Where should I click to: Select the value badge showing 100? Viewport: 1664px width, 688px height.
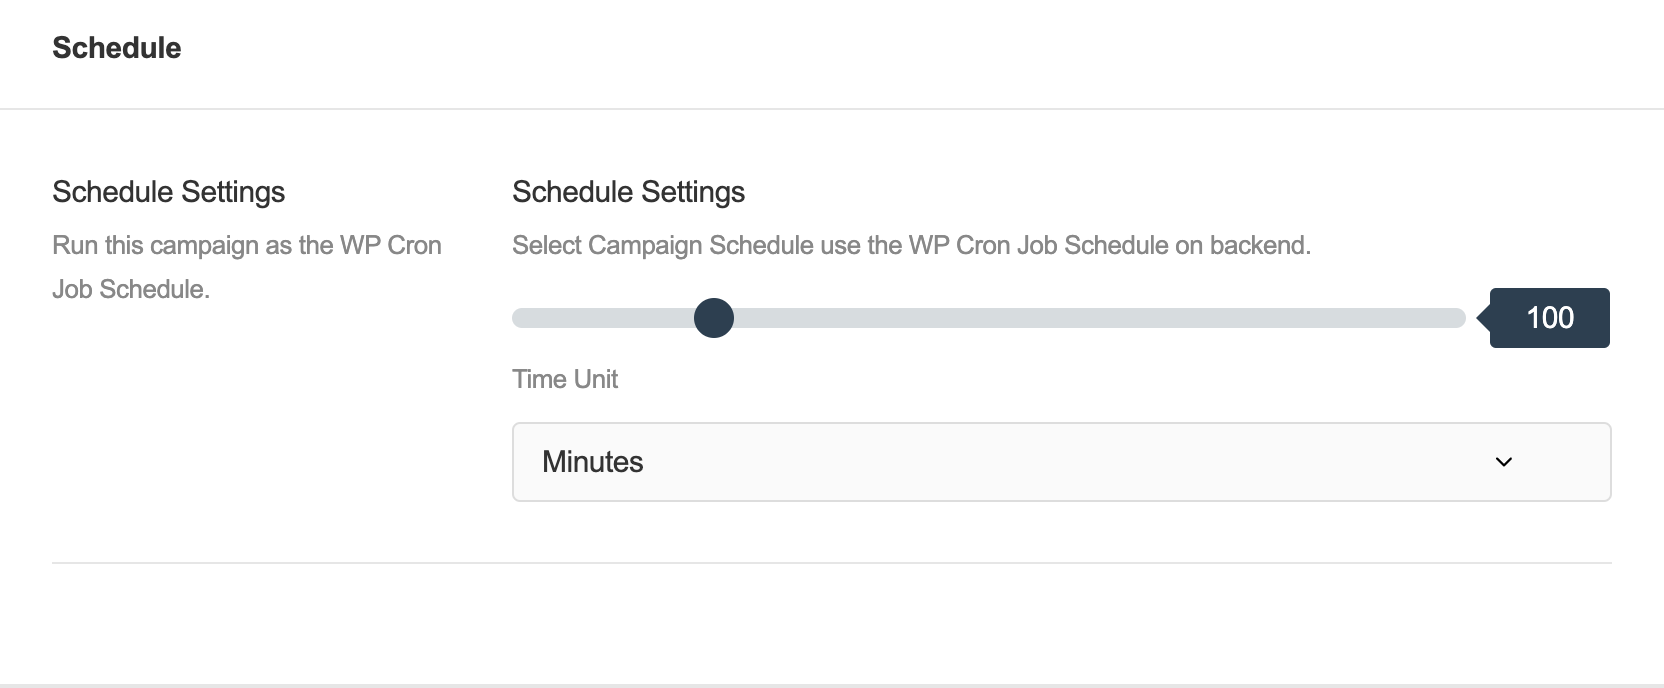click(x=1548, y=318)
